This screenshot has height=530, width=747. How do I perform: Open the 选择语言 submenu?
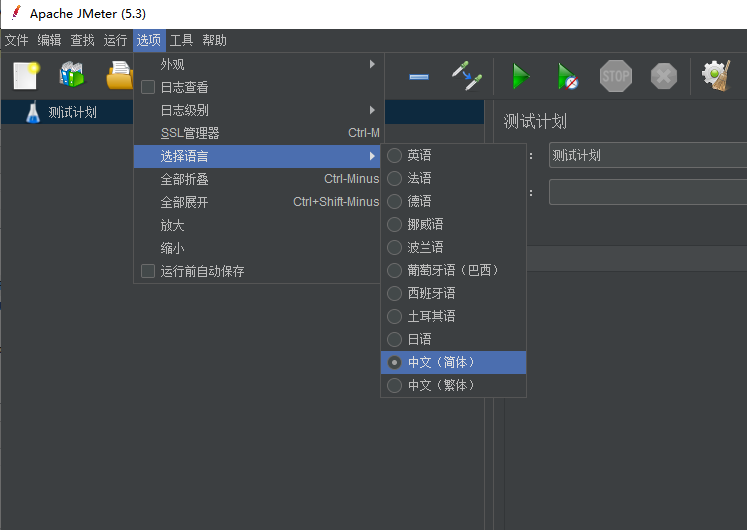point(257,156)
